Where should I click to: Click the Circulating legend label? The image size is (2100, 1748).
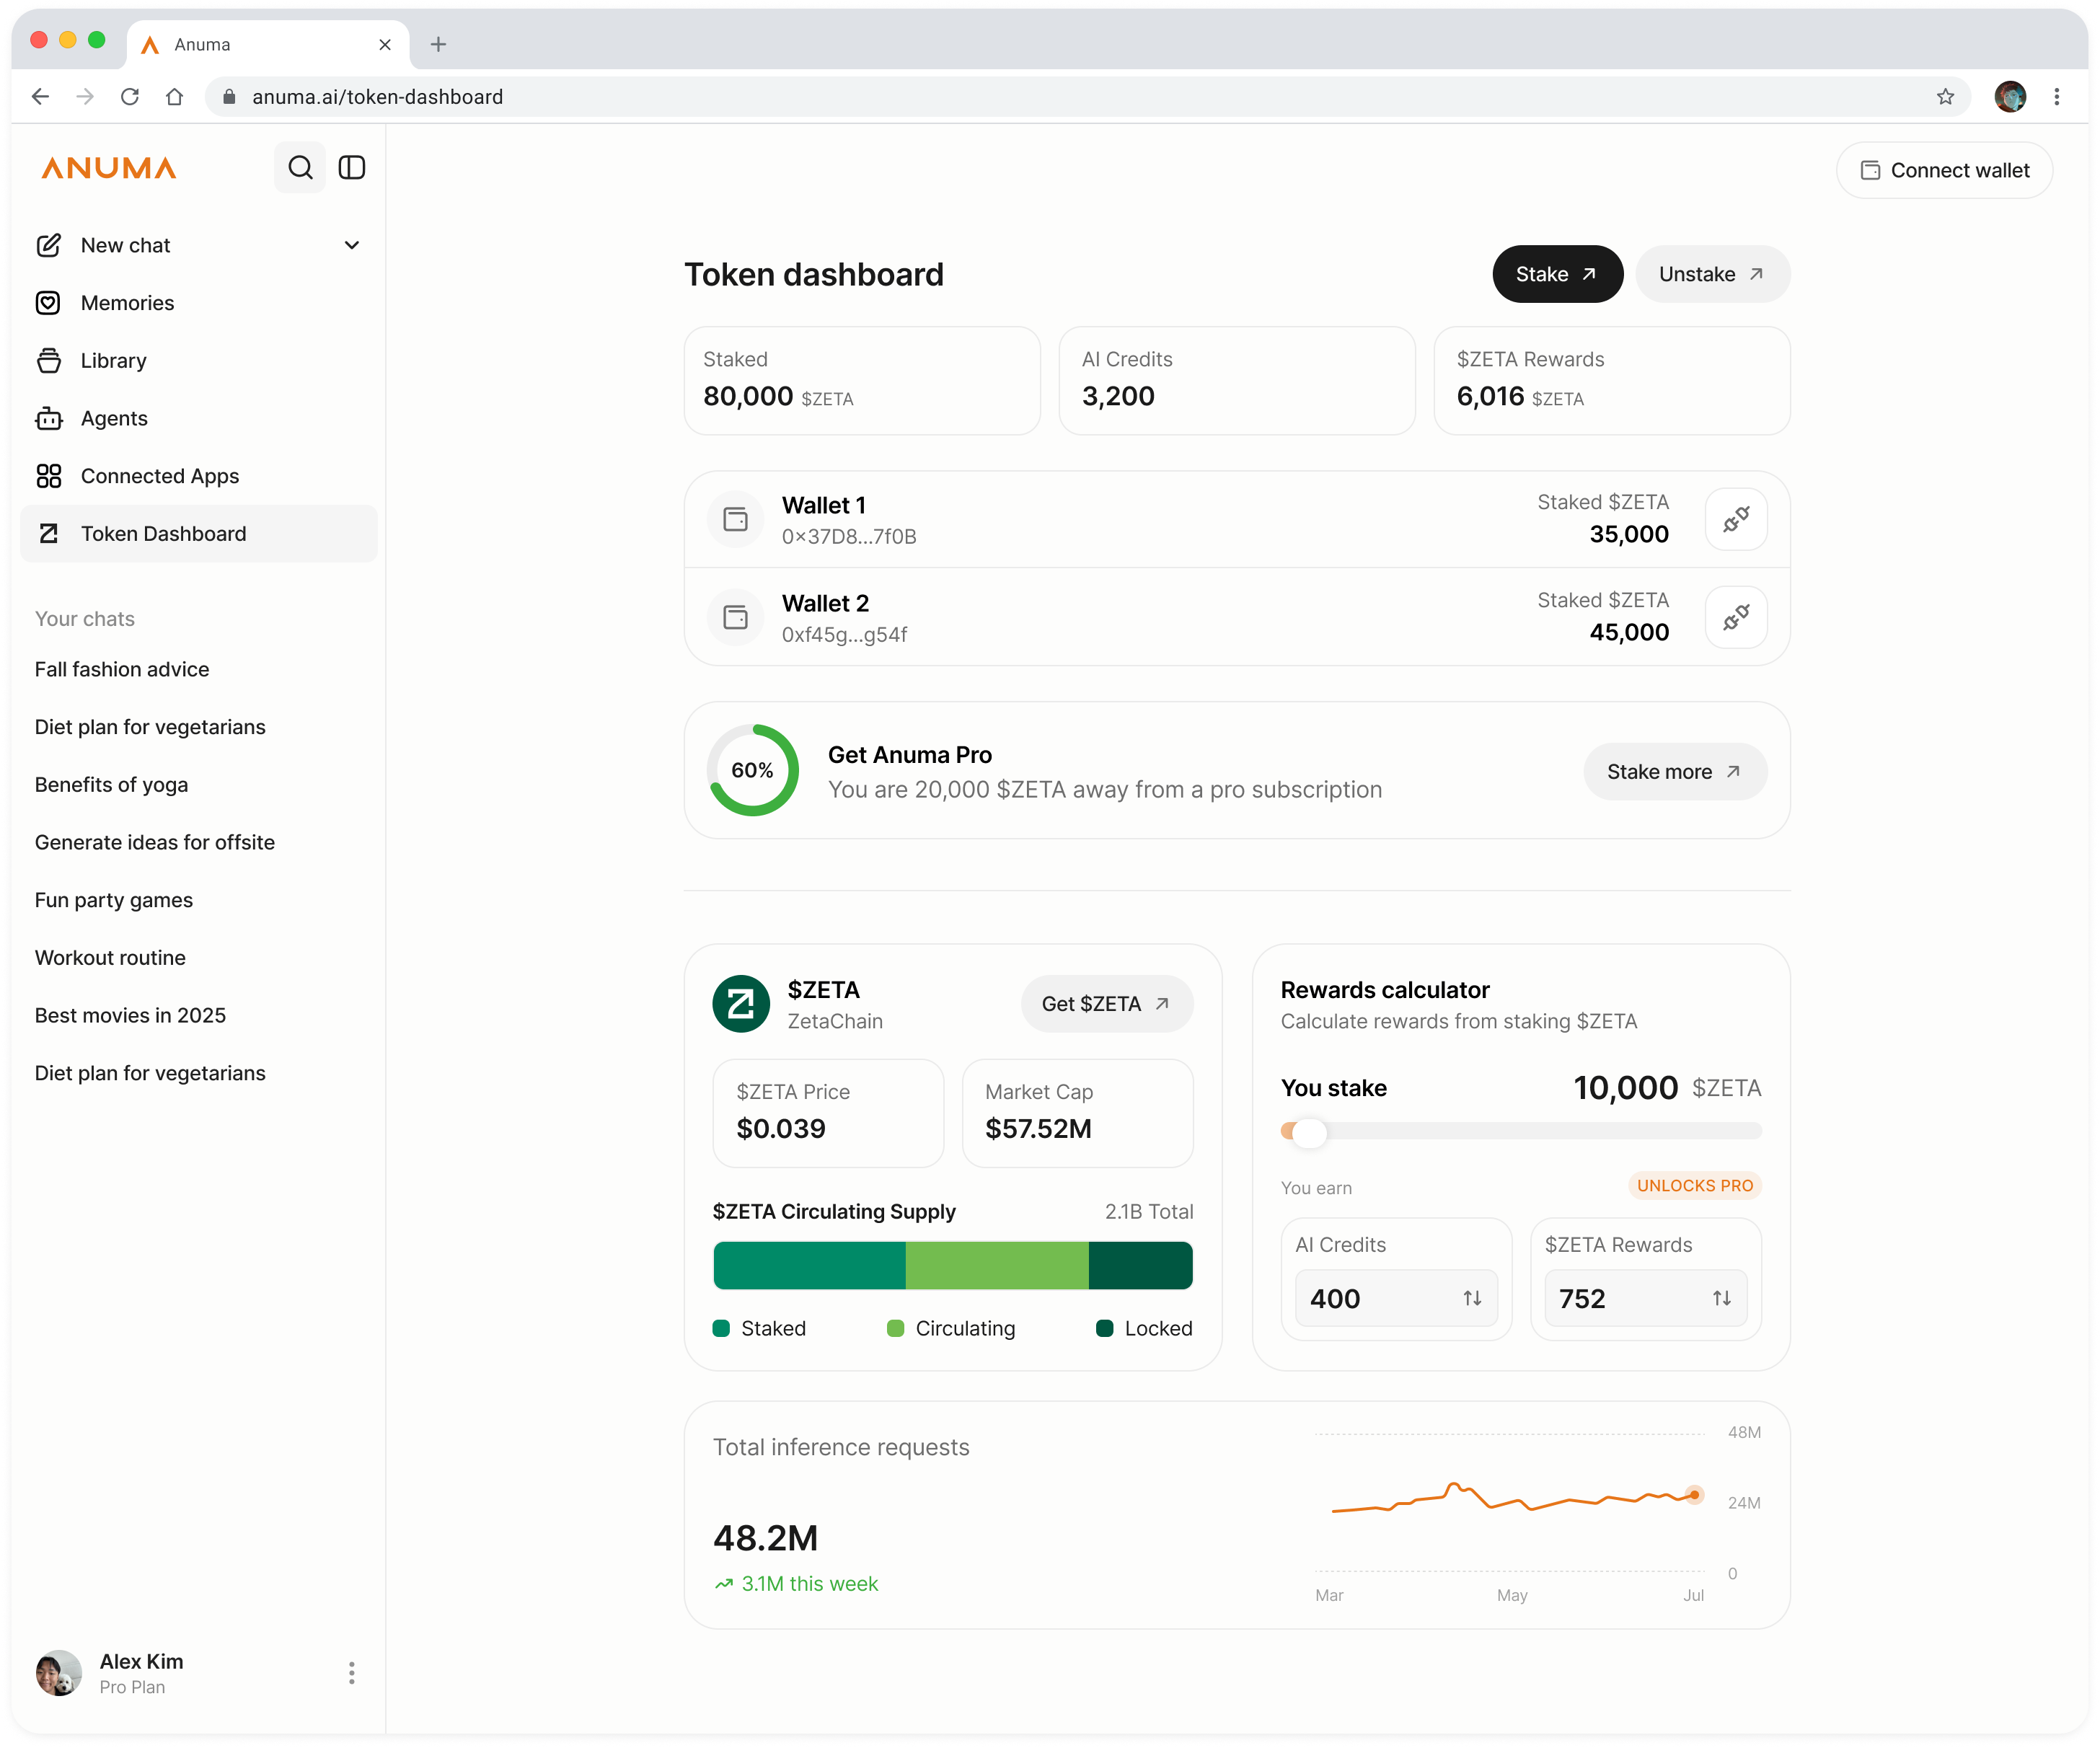[965, 1328]
